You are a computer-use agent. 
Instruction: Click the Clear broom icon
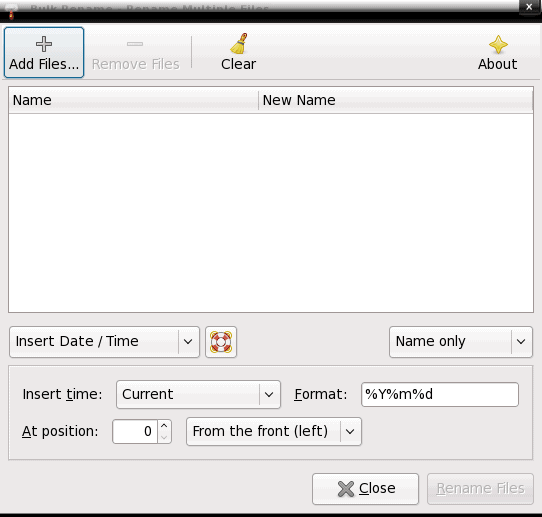coord(239,44)
